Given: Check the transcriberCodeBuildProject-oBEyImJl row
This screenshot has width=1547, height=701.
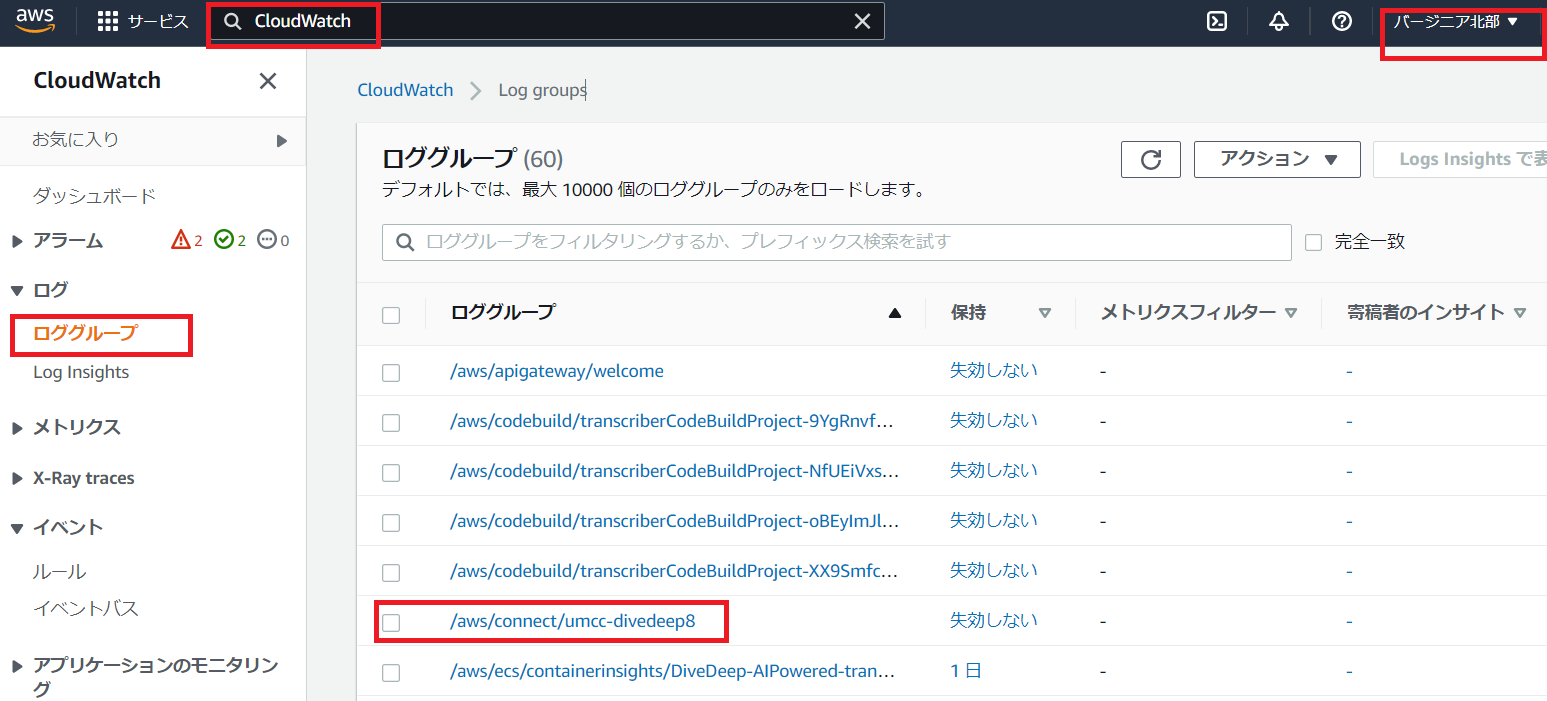Looking at the screenshot, I should 391,522.
